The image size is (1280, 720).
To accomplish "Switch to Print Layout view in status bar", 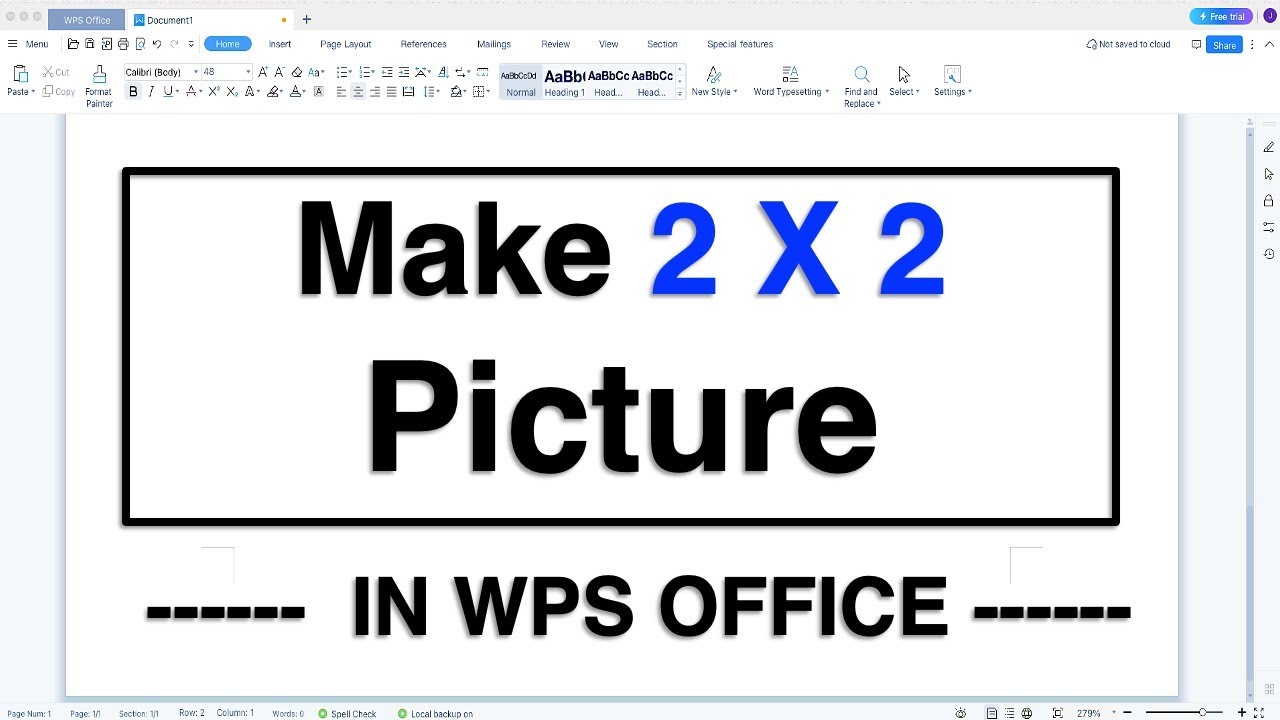I will pyautogui.click(x=992, y=713).
